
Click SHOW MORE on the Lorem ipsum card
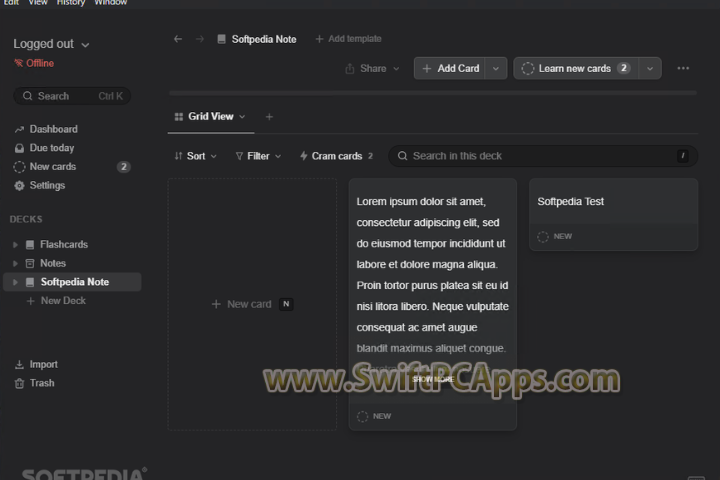[433, 379]
